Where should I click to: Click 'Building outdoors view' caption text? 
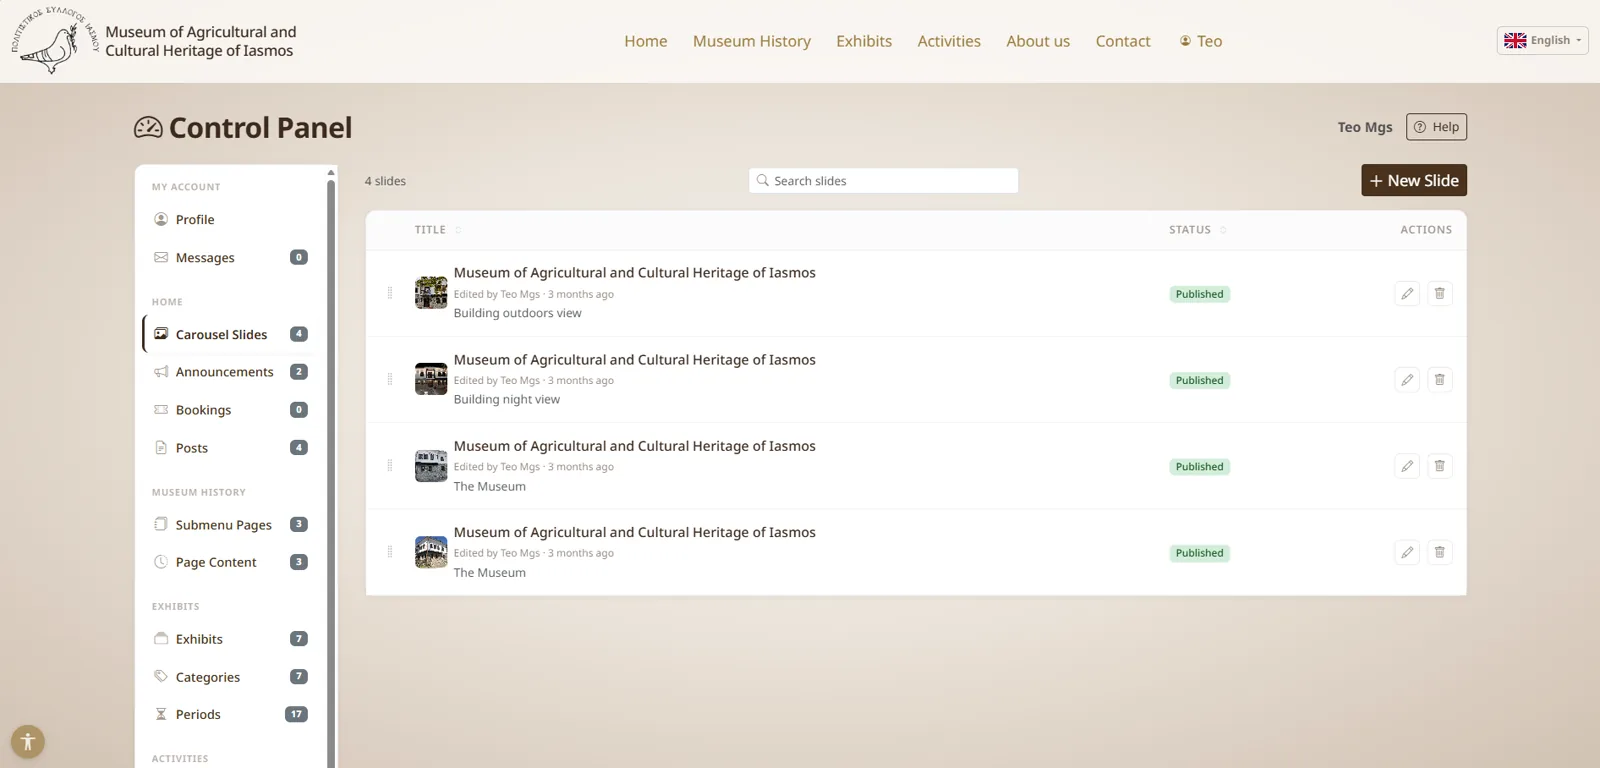coord(517,313)
